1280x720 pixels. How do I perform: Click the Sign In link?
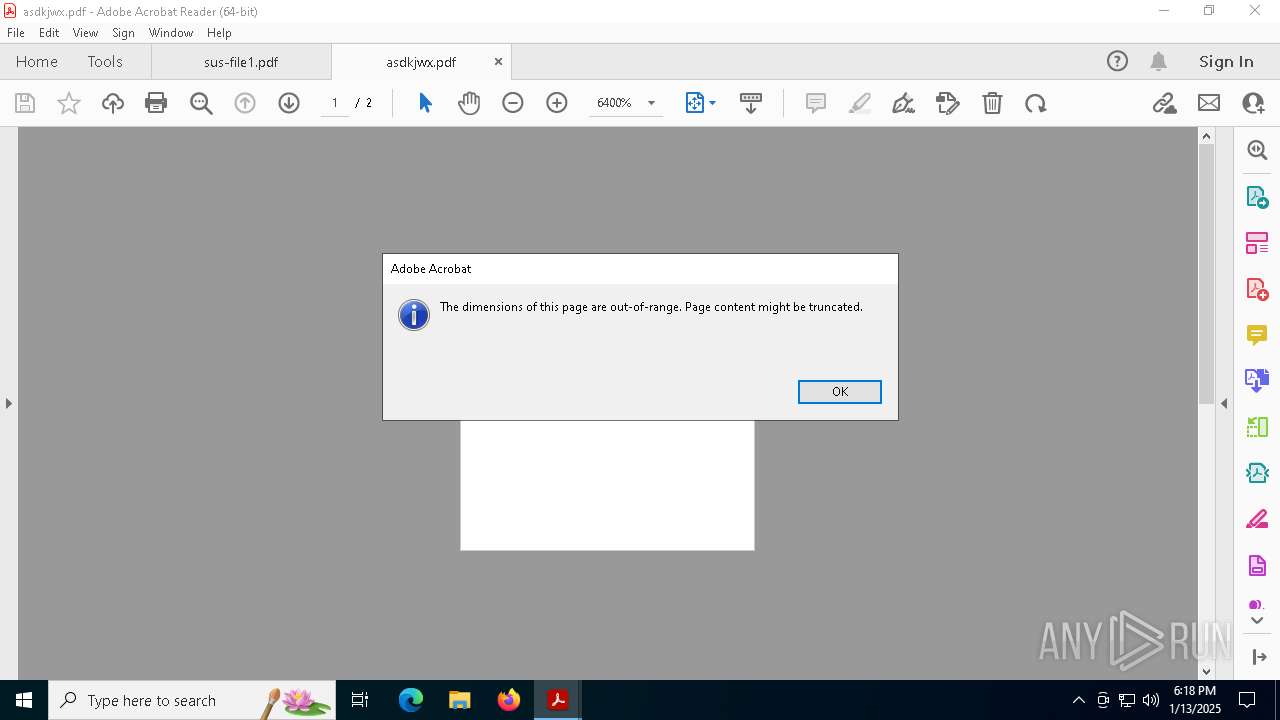click(1226, 62)
